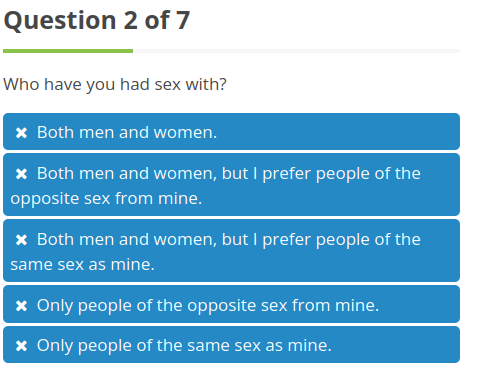This screenshot has height=373, width=487.
Task: Click the X icon on the 'prefer opposite sex' answer
Action: 21,174
